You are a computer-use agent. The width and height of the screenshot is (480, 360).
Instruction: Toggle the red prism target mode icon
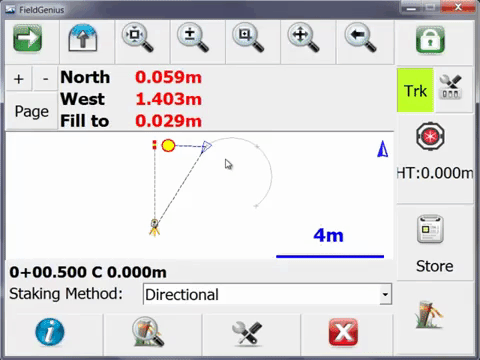tap(430, 136)
